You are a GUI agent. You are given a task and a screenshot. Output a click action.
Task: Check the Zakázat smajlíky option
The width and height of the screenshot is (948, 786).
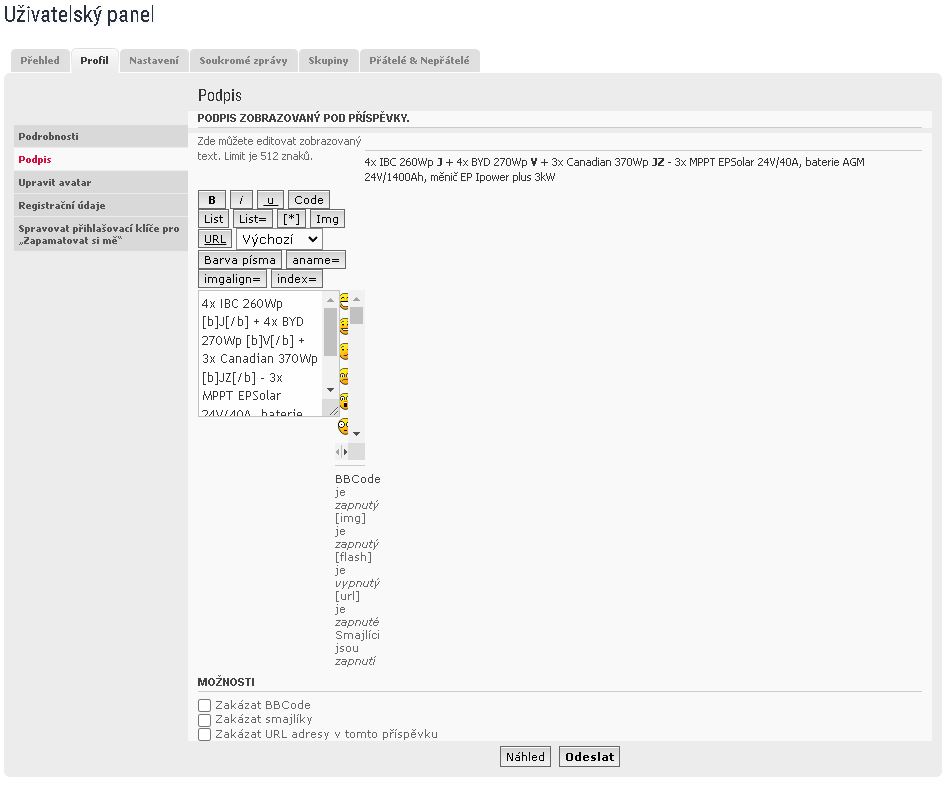pos(204,719)
